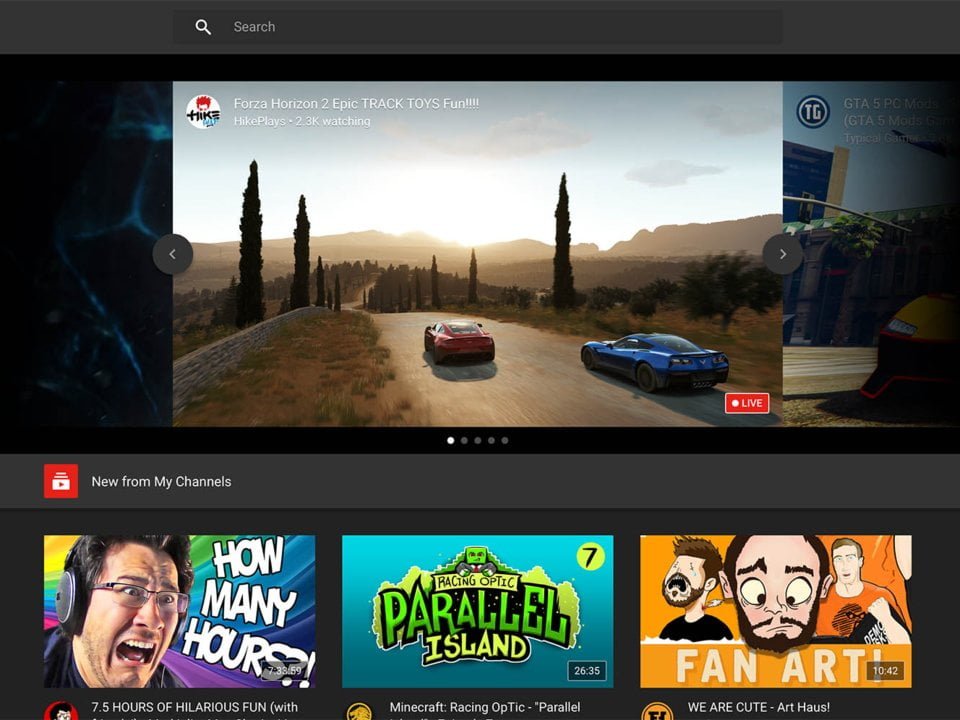
Task: Click the 10:42 duration badge
Action: [885, 670]
